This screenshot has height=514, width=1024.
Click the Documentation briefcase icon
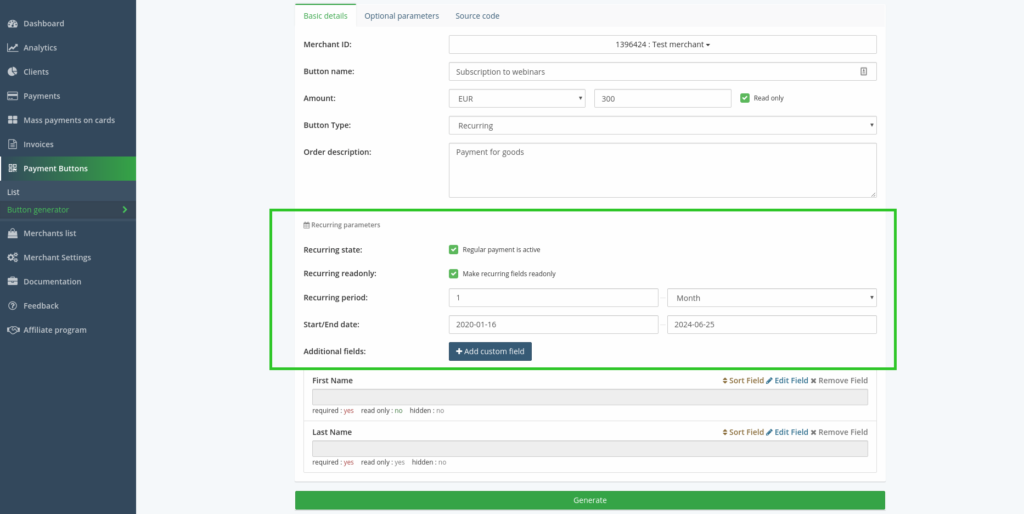[x=12, y=281]
